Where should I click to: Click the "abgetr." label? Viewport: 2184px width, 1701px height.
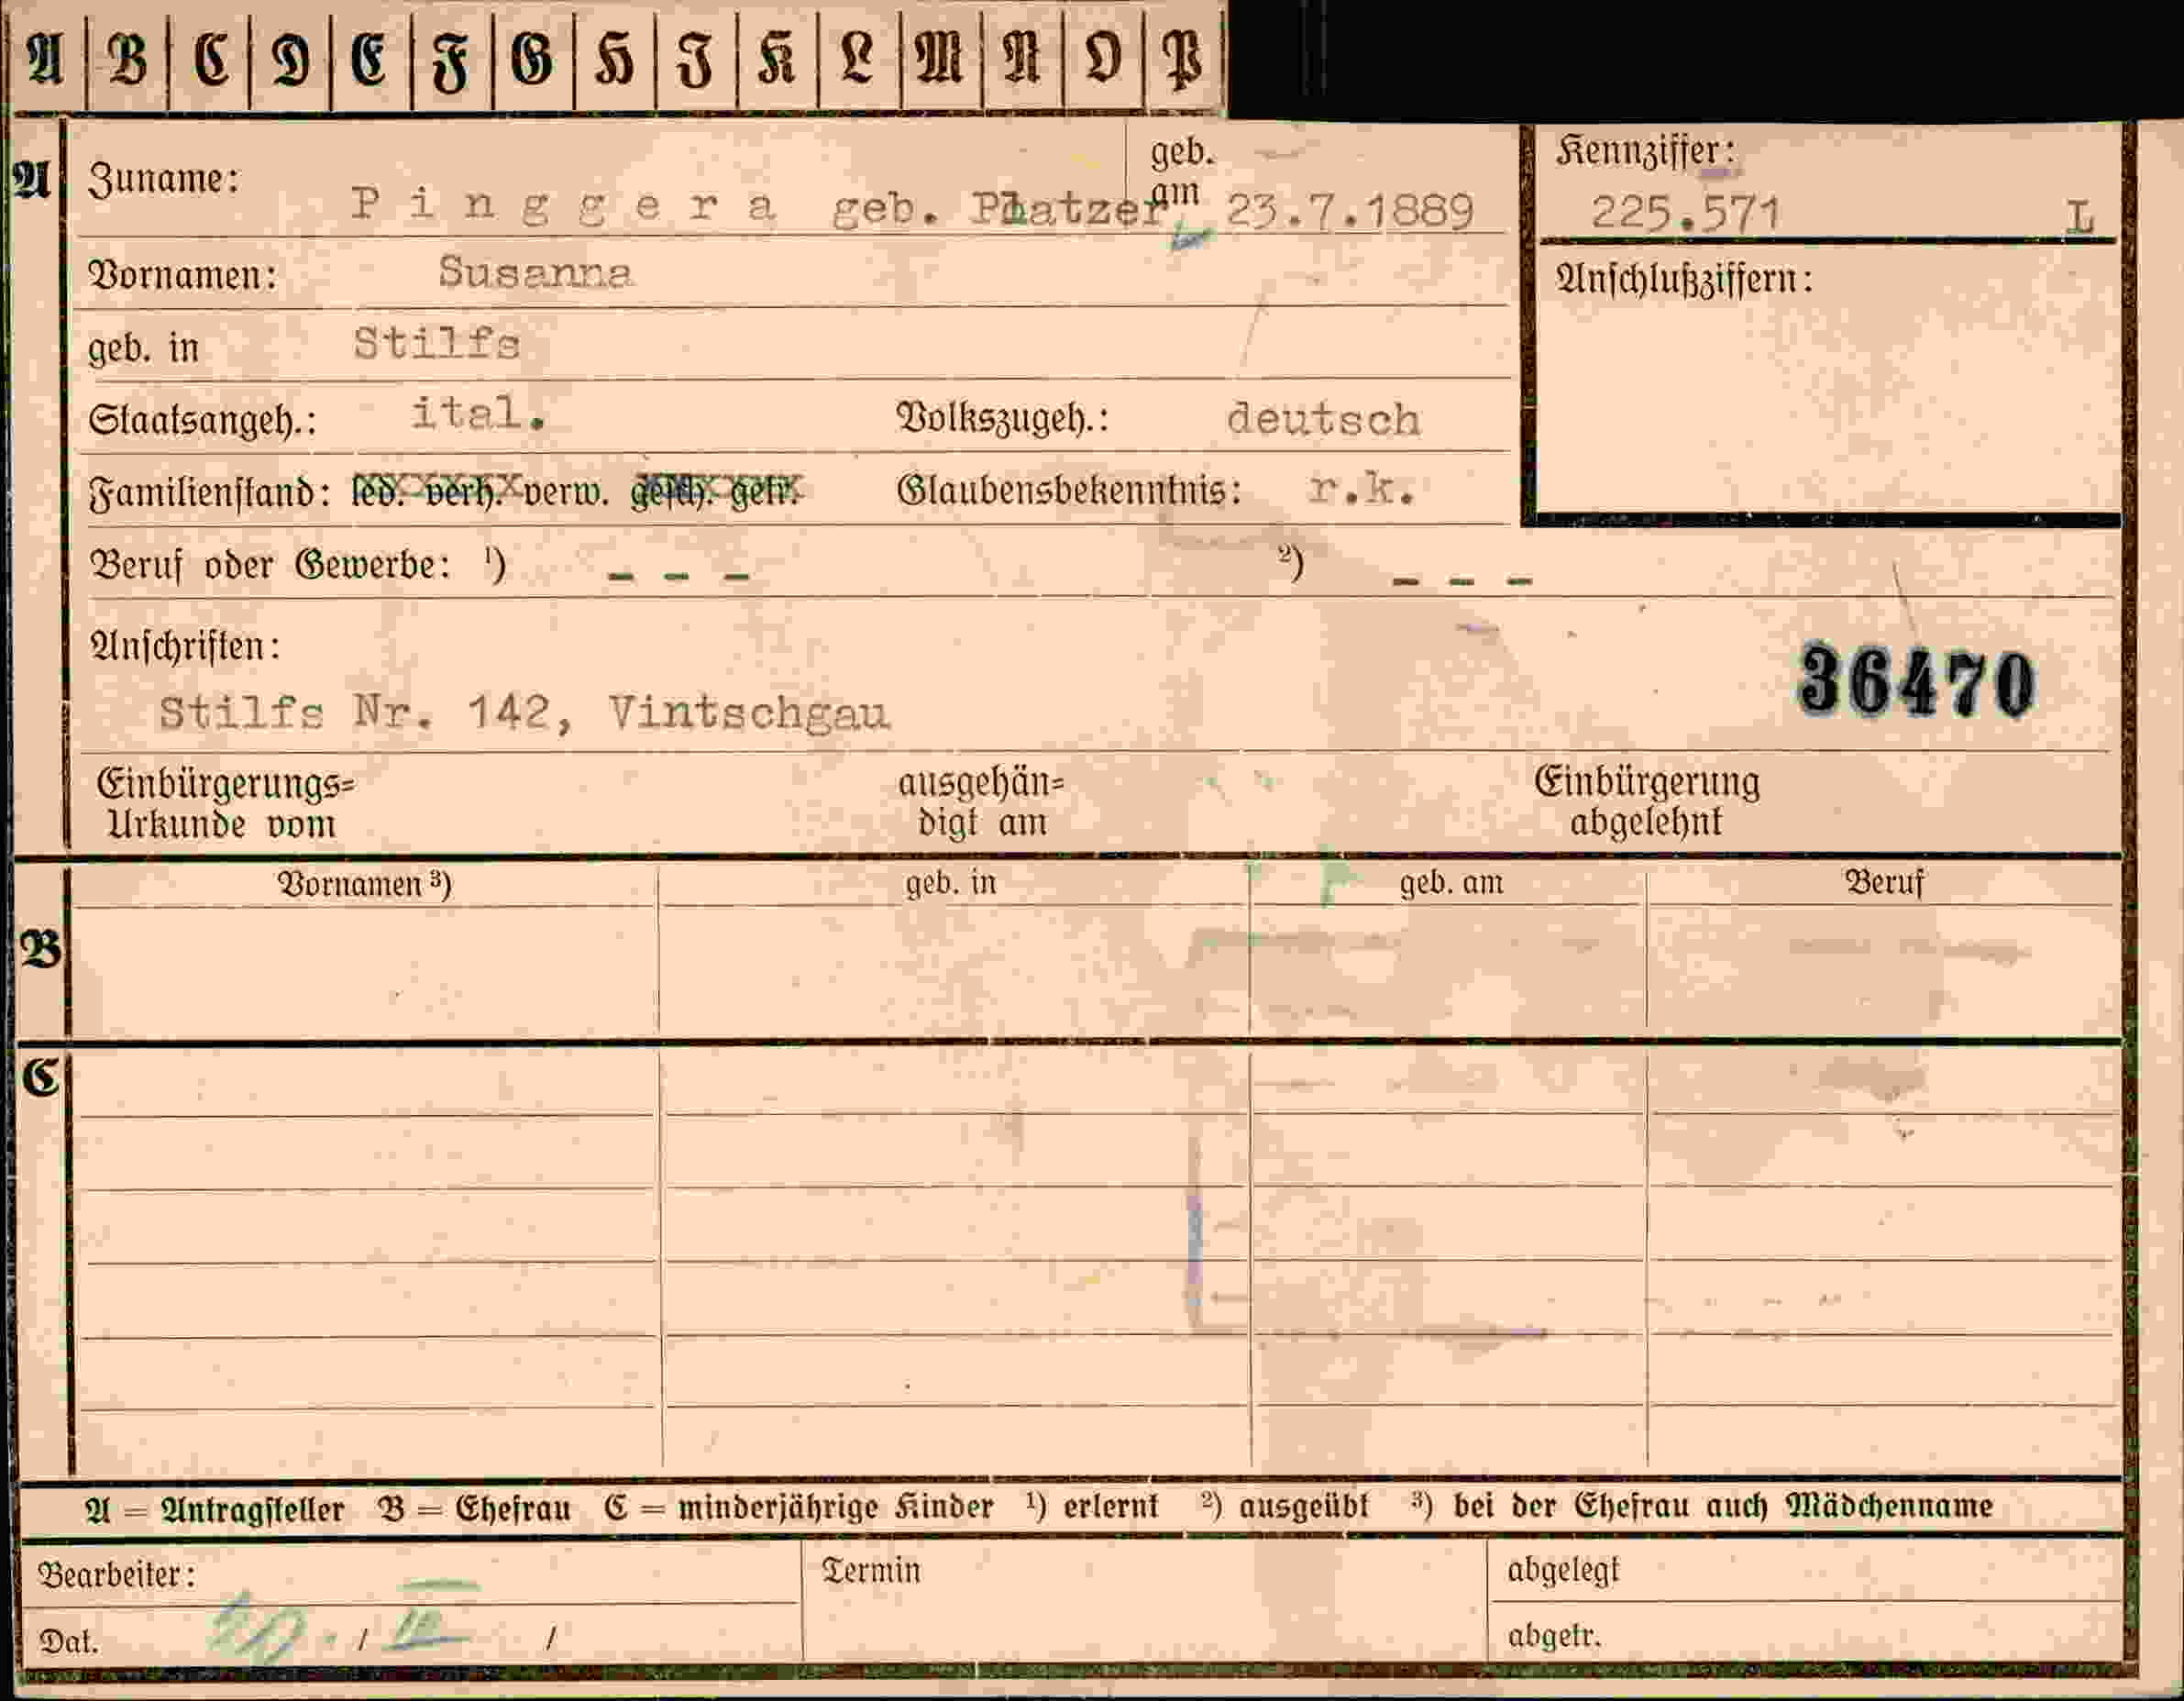point(1554,1637)
